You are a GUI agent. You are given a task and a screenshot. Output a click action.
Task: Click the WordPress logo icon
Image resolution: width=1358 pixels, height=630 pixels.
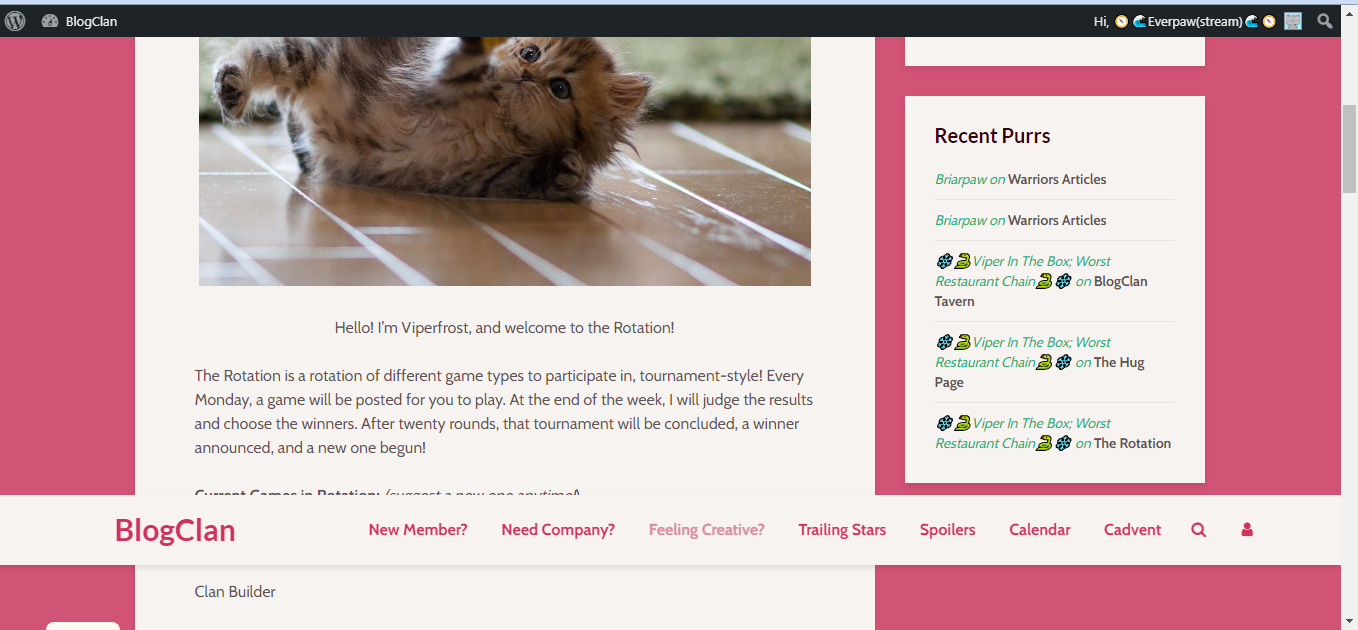(x=15, y=20)
